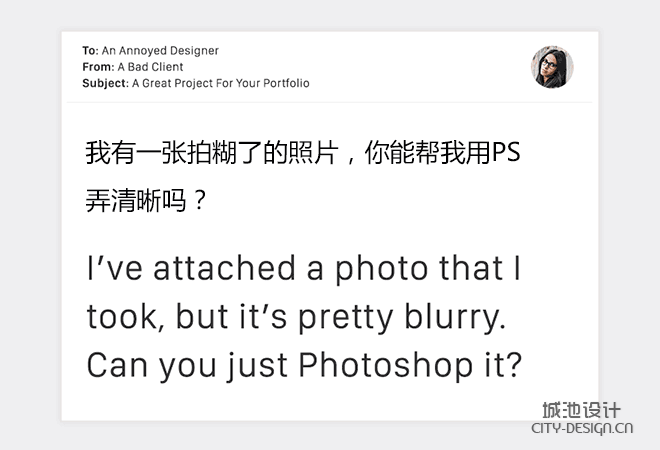Click the bold "Subject:" label
This screenshot has height=450, width=660.
point(106,83)
